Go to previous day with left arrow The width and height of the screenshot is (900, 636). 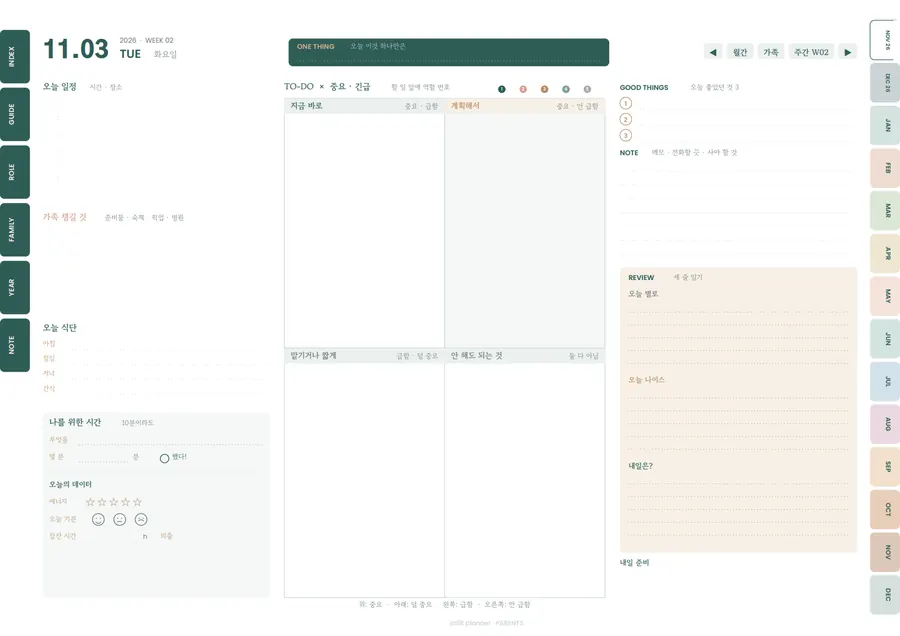[x=713, y=52]
